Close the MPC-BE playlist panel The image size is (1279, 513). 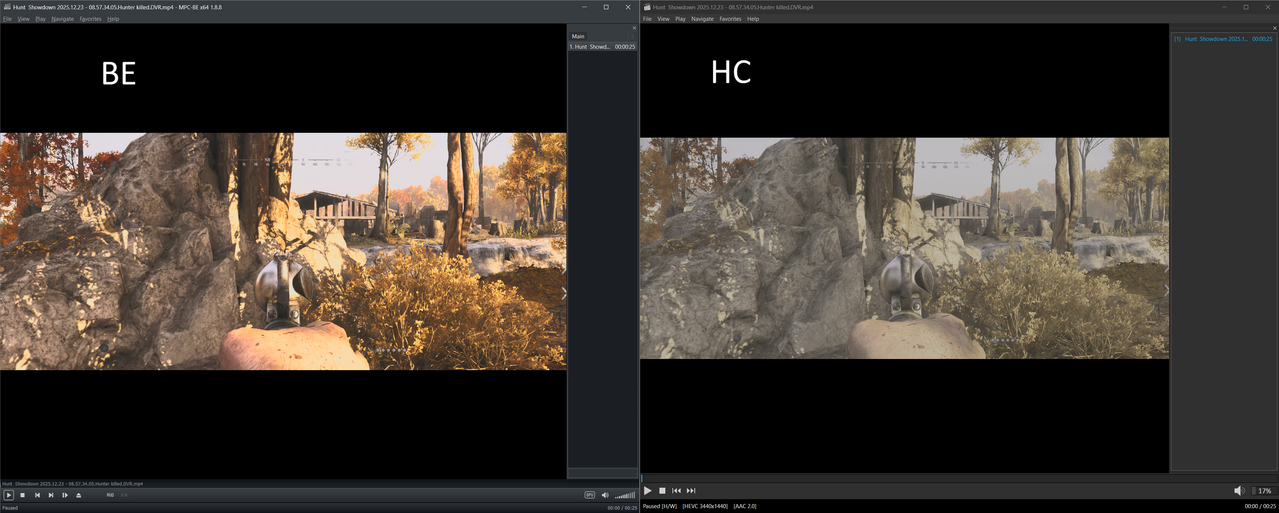click(634, 28)
